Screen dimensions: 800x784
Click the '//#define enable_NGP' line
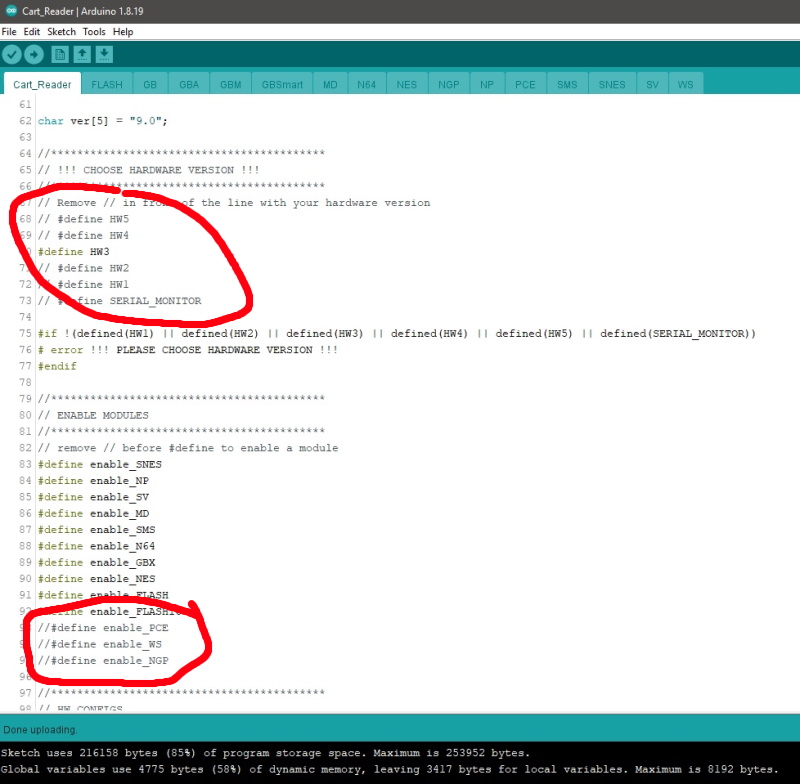click(x=103, y=660)
